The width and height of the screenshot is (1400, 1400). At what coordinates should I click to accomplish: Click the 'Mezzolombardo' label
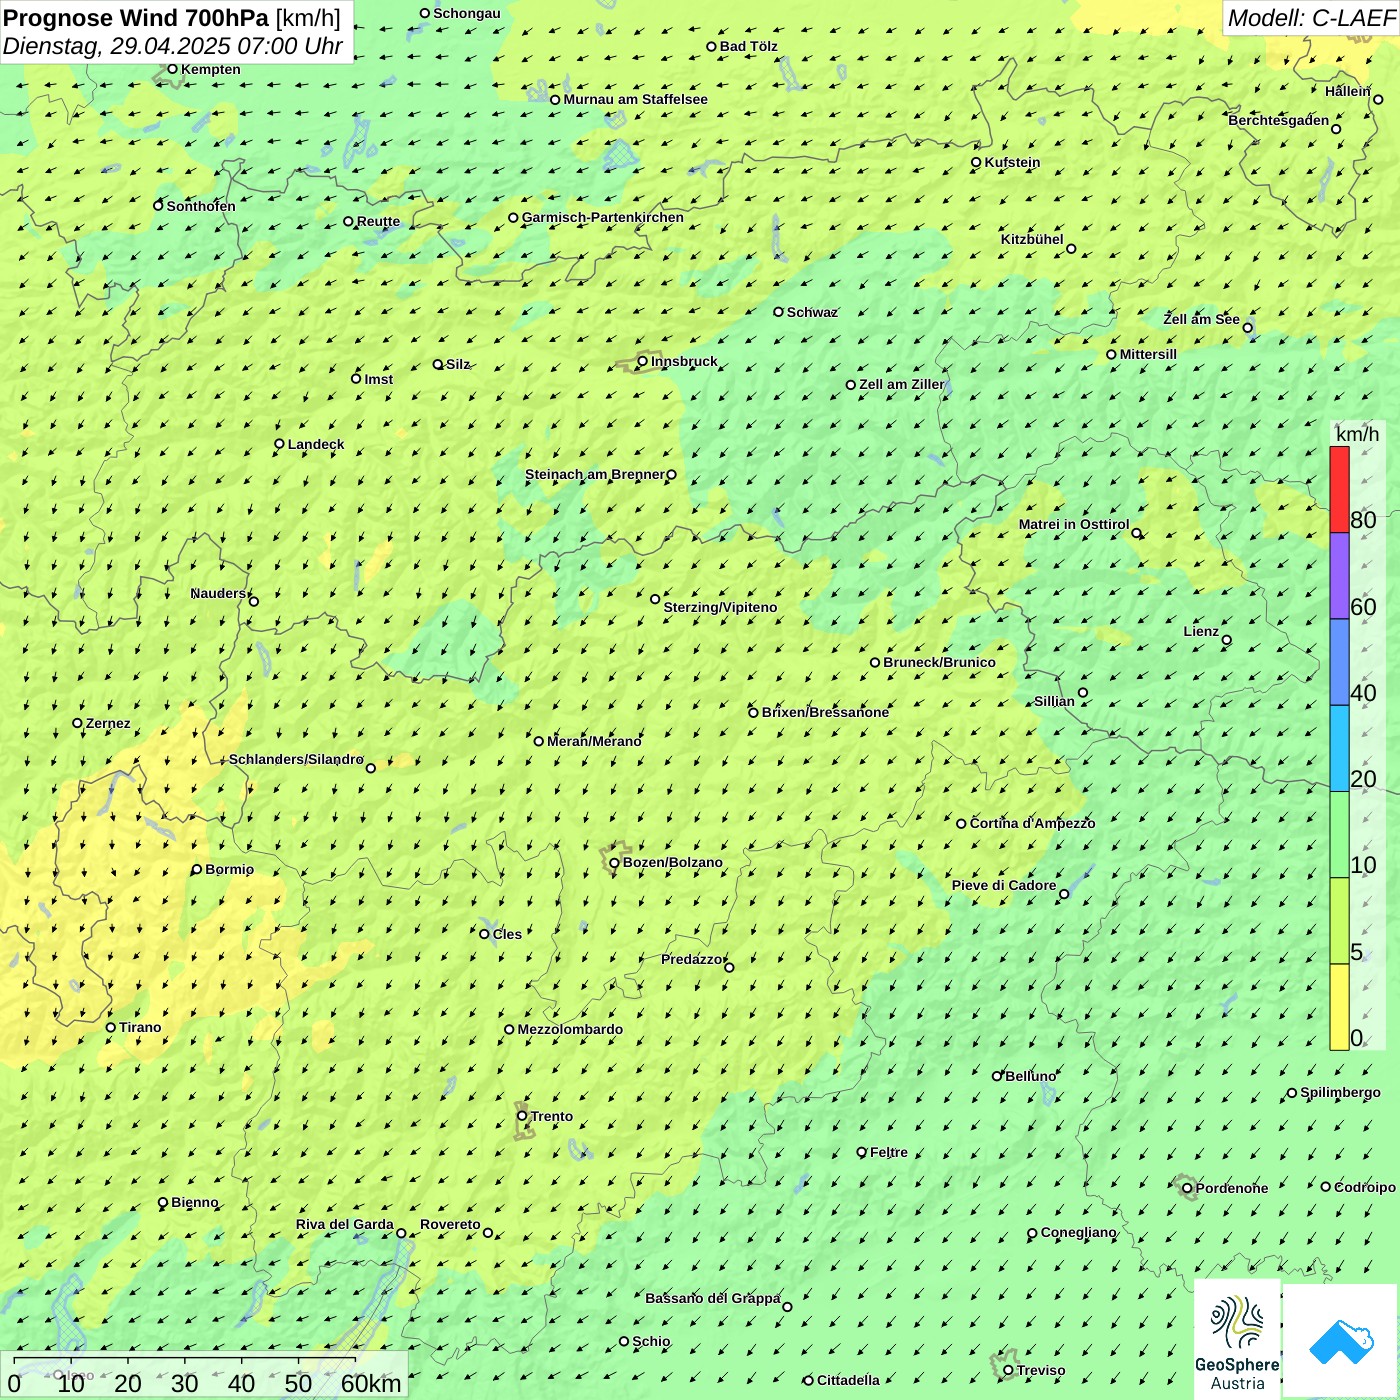click(x=570, y=1029)
